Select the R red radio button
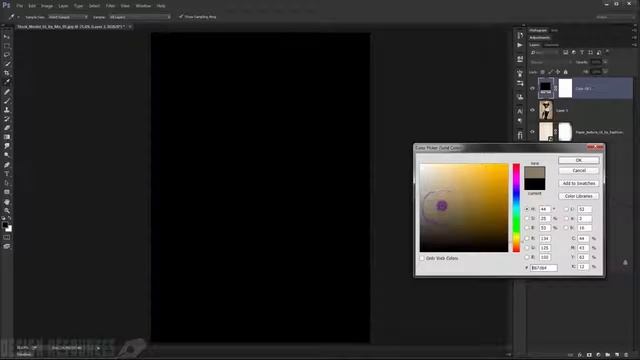Viewport: 640px width, 360px height. pos(527,238)
